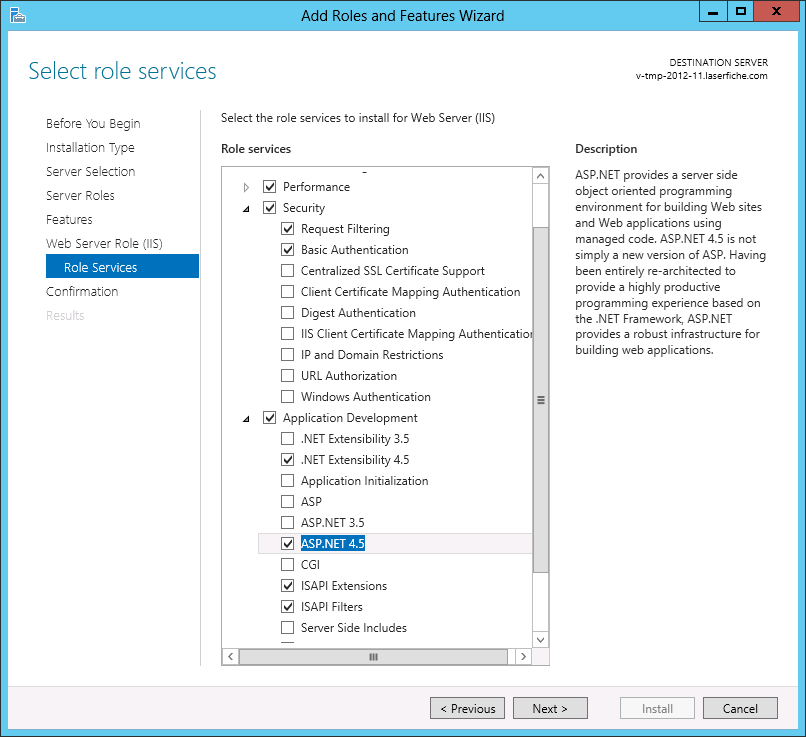Viewport: 806px width, 737px height.
Task: Expand the Performance tree node
Action: pyautogui.click(x=247, y=187)
